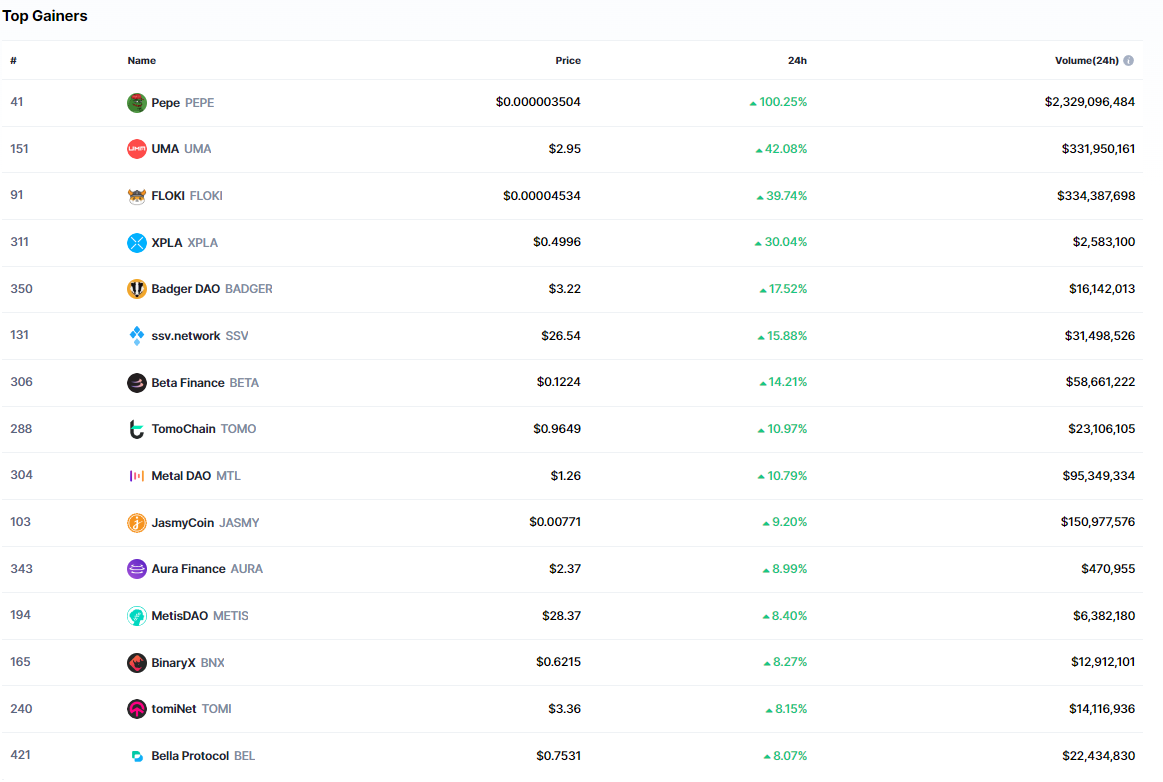Click the Pepe coin frog icon
The height and width of the screenshot is (782, 1163).
pos(137,102)
